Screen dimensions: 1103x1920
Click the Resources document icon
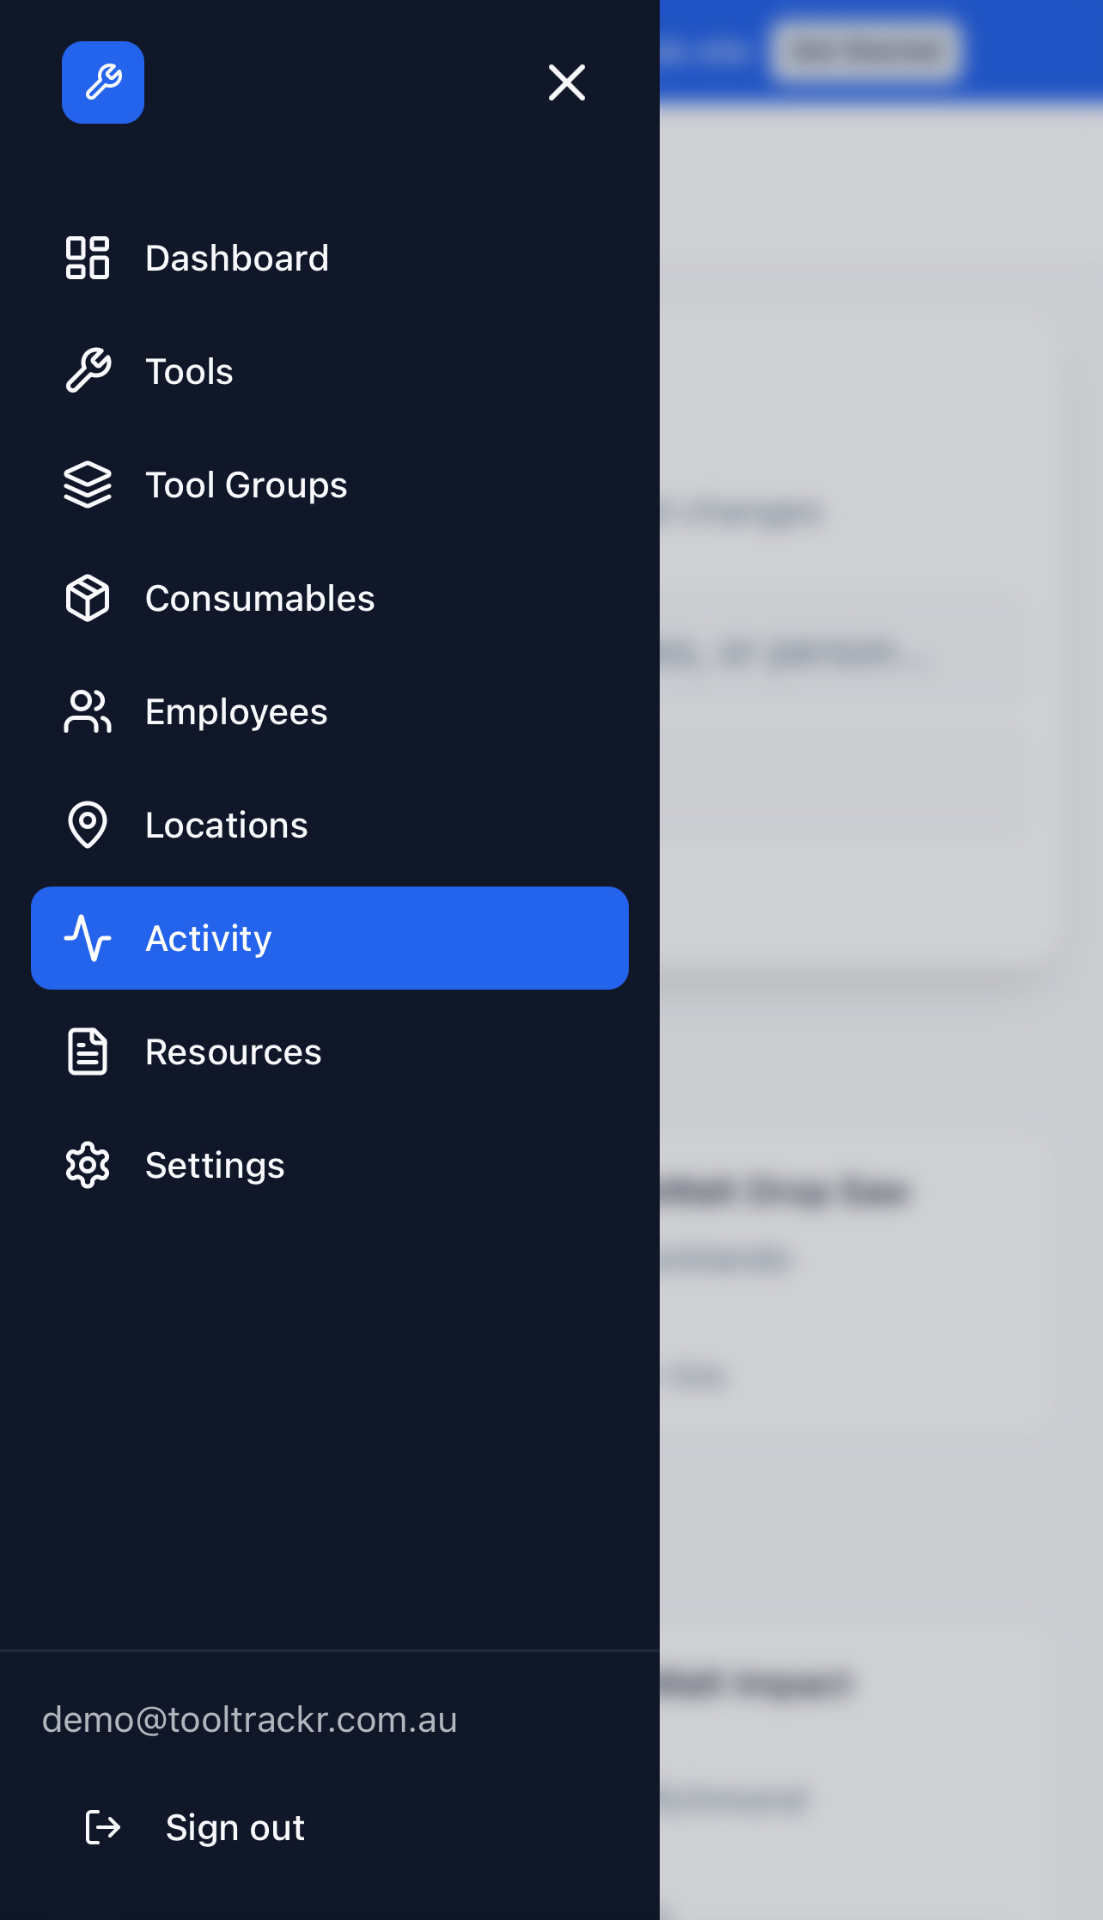click(x=88, y=1052)
